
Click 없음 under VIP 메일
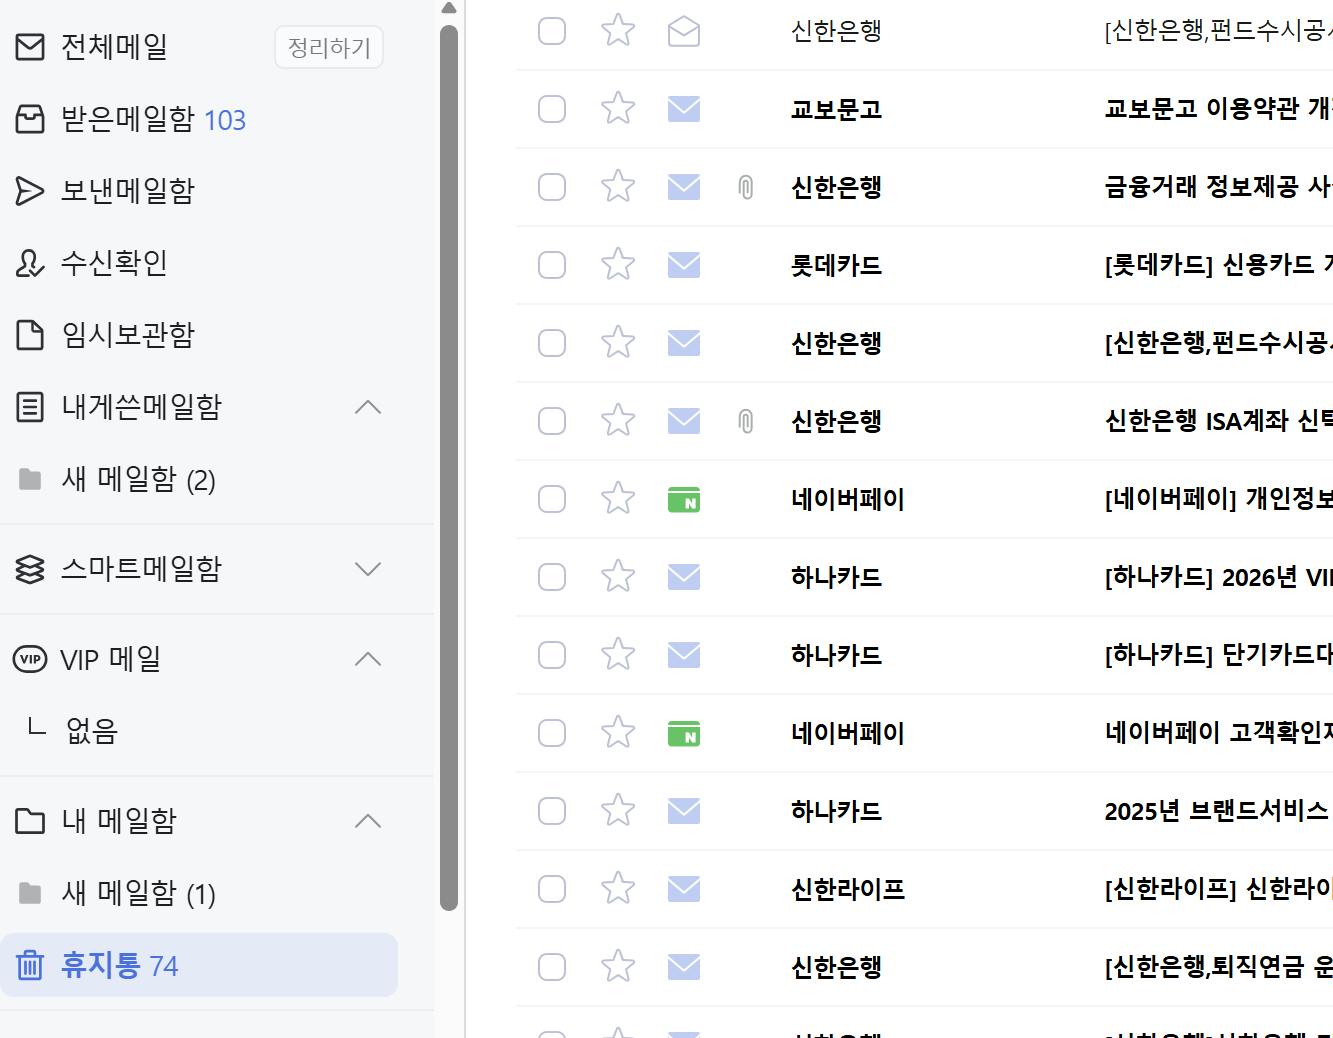pos(91,731)
